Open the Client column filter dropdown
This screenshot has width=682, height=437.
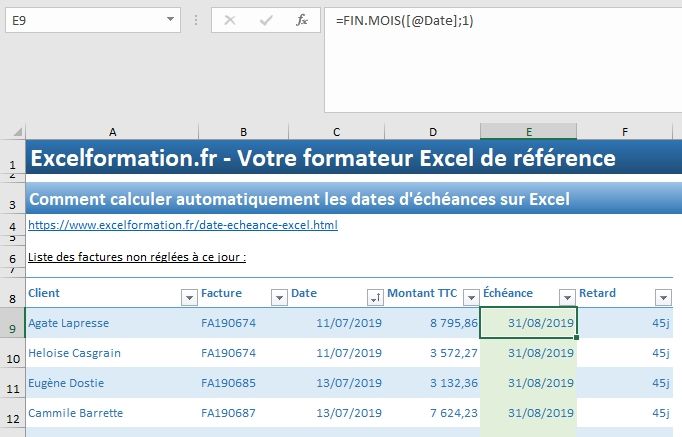click(188, 296)
